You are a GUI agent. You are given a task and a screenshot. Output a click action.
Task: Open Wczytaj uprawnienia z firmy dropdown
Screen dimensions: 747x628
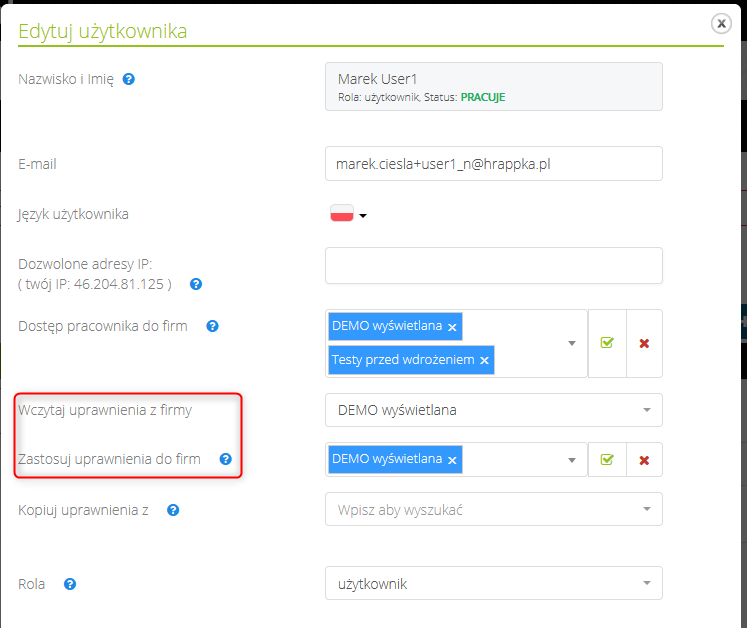click(x=493, y=409)
